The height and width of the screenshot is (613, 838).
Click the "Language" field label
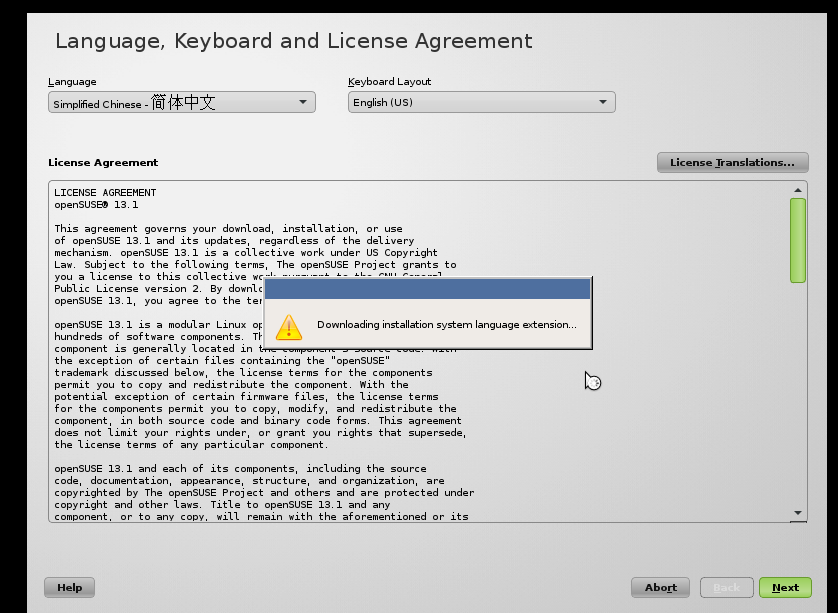coord(72,82)
